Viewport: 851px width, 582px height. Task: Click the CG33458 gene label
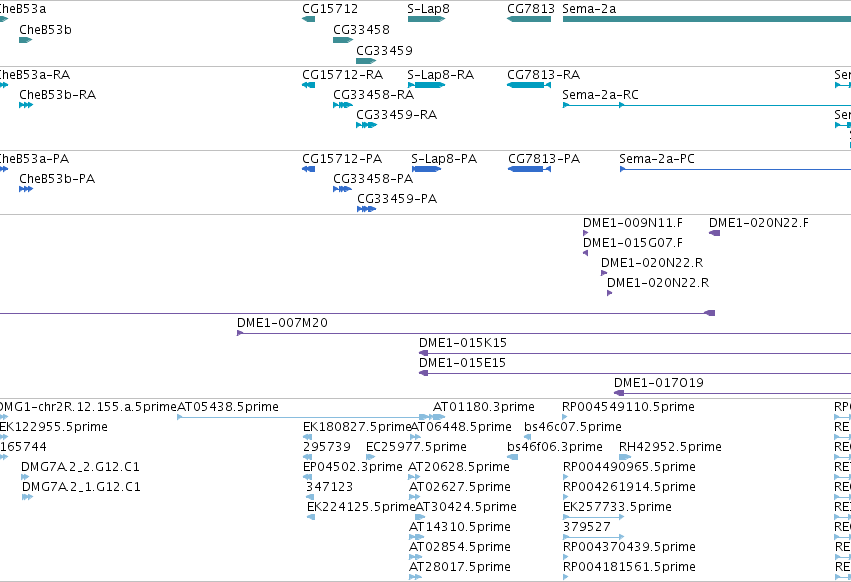(361, 30)
